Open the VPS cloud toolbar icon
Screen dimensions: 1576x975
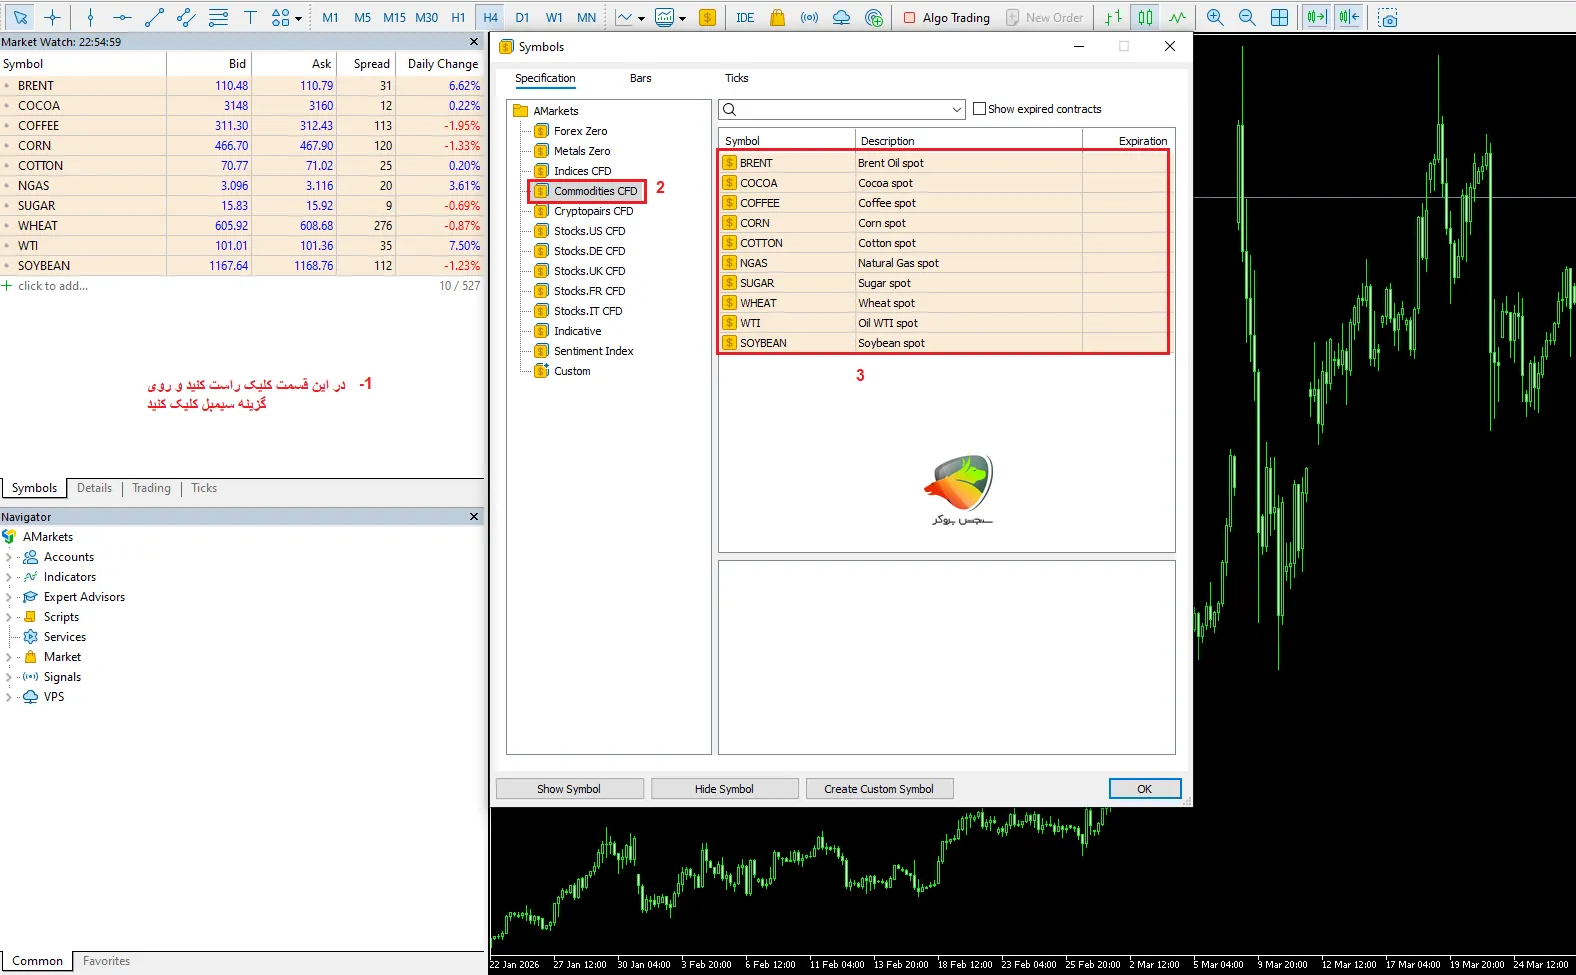841,17
